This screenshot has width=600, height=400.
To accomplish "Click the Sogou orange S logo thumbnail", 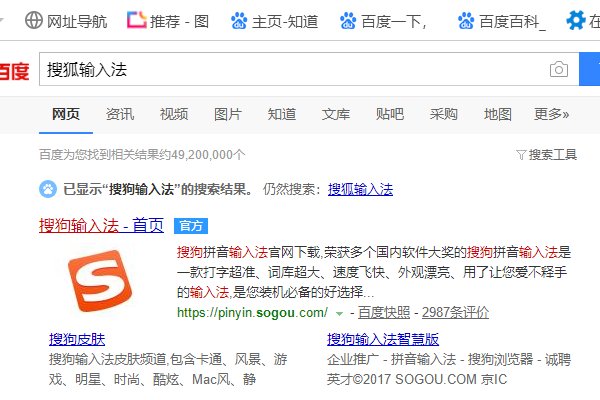I will (x=100, y=281).
